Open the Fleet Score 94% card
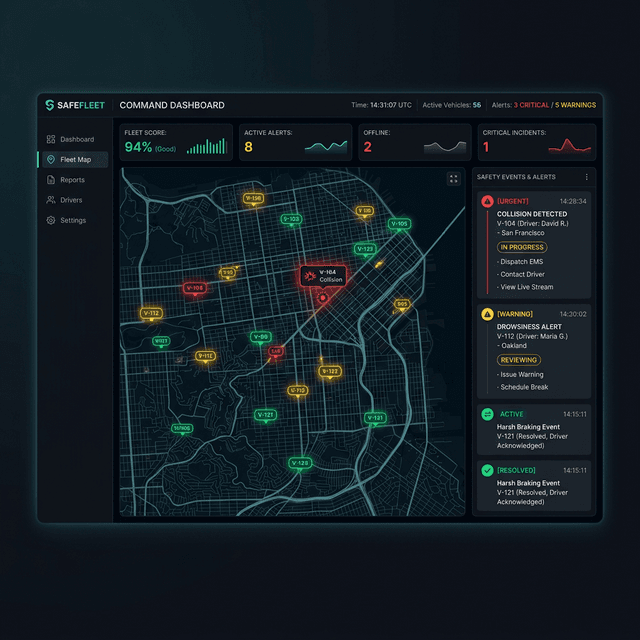Image resolution: width=640 pixels, height=640 pixels. pos(176,142)
